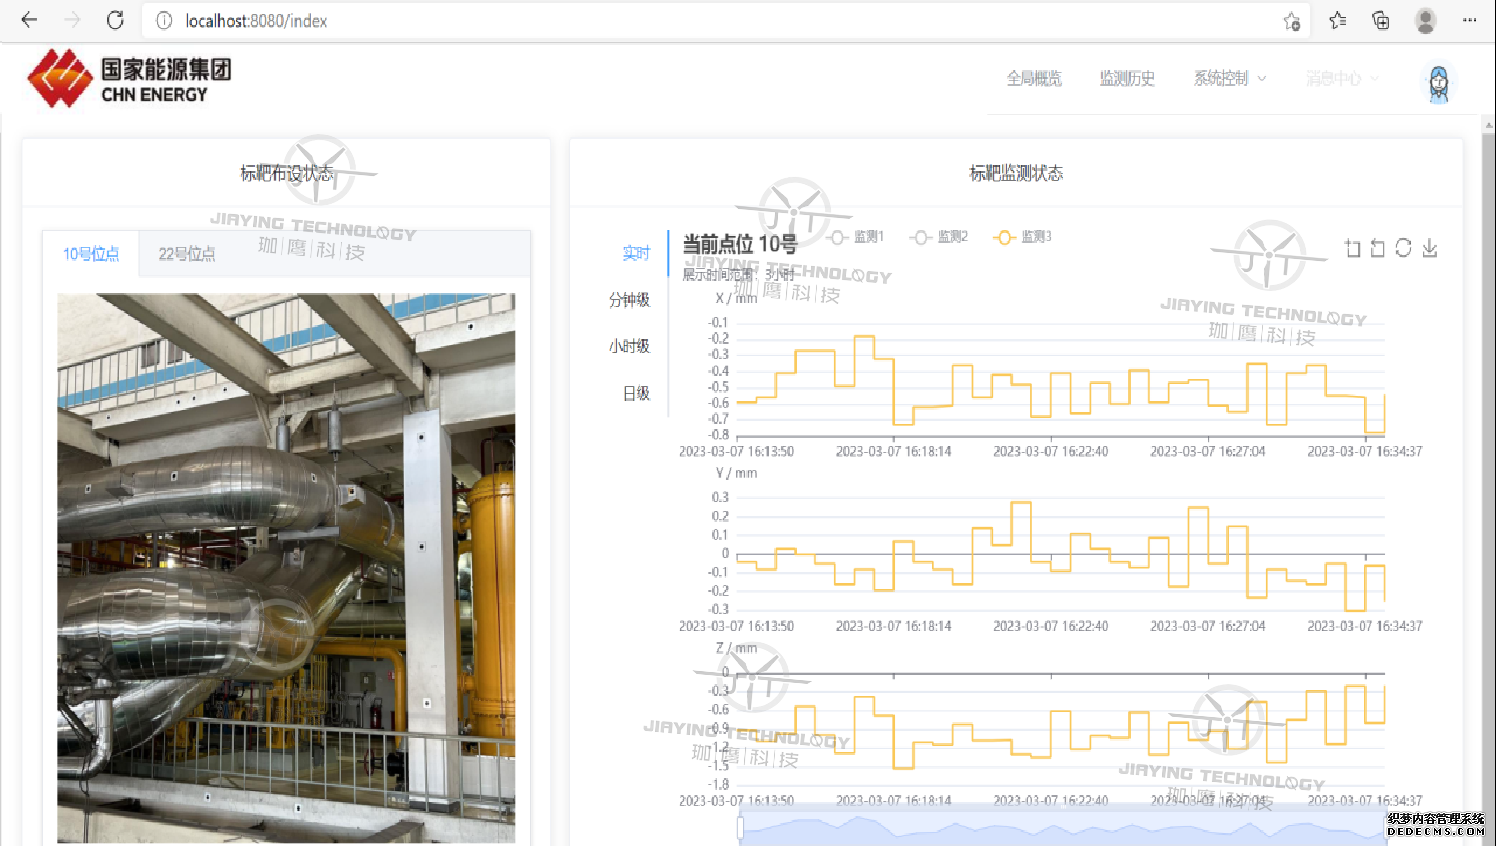Click the zoom reset icon in chart toolbox

(x=1378, y=248)
